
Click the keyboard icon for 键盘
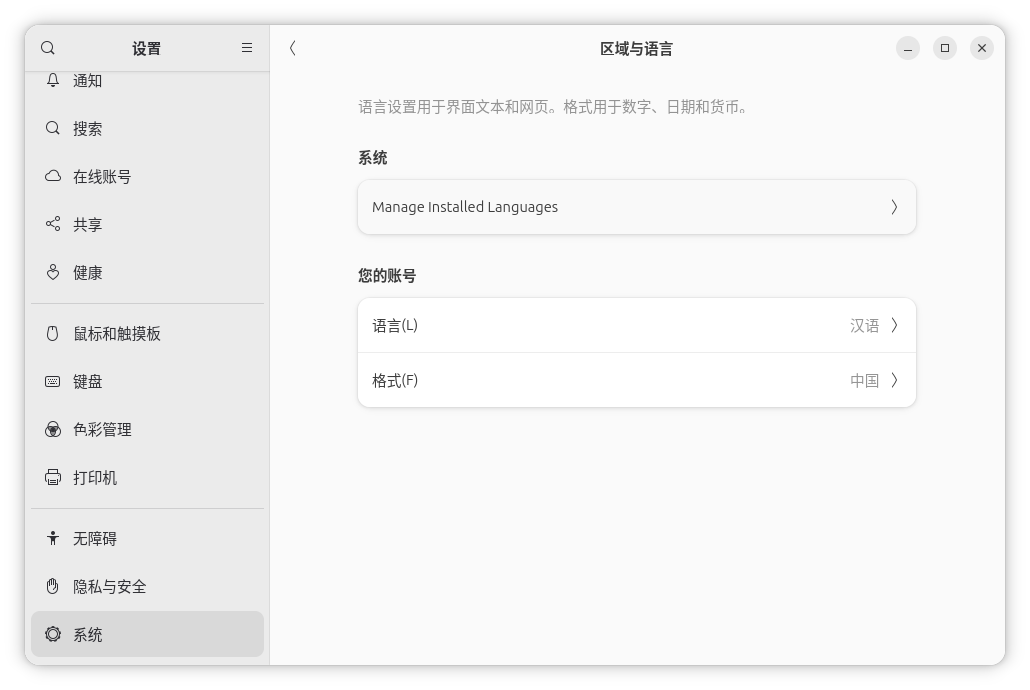pos(53,382)
